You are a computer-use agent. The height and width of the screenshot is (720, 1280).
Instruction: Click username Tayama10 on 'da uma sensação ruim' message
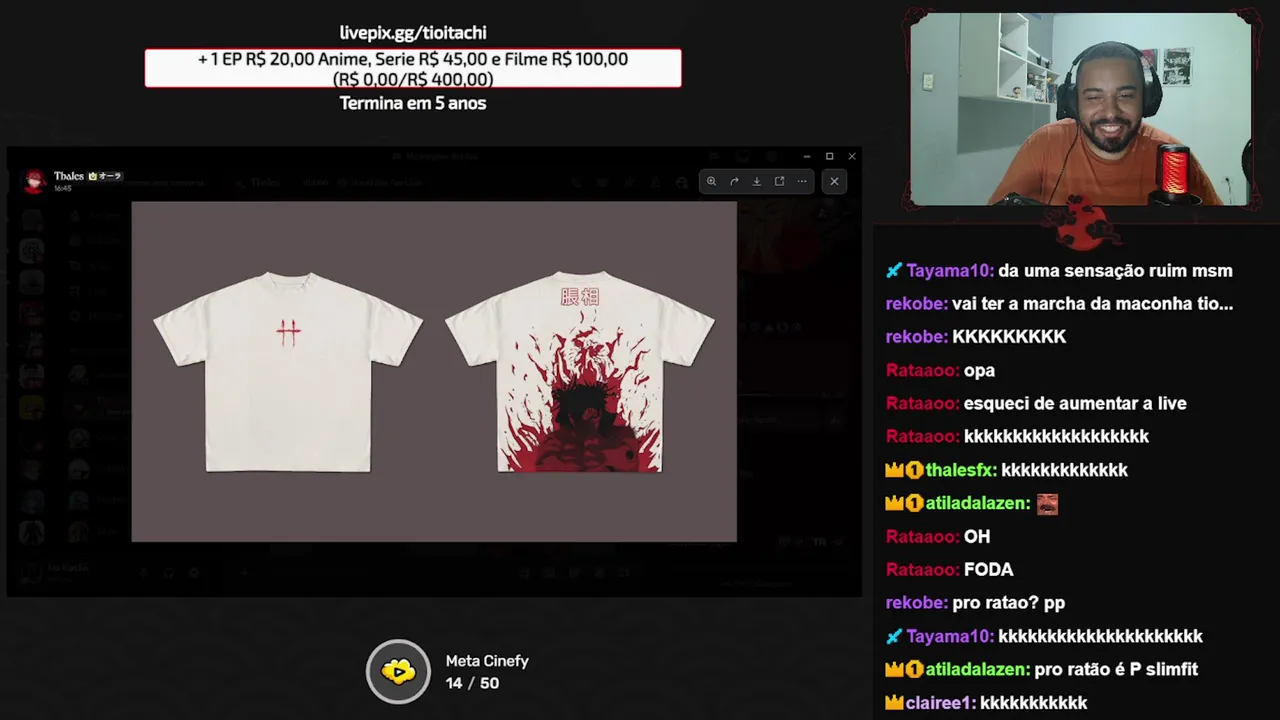coord(950,271)
